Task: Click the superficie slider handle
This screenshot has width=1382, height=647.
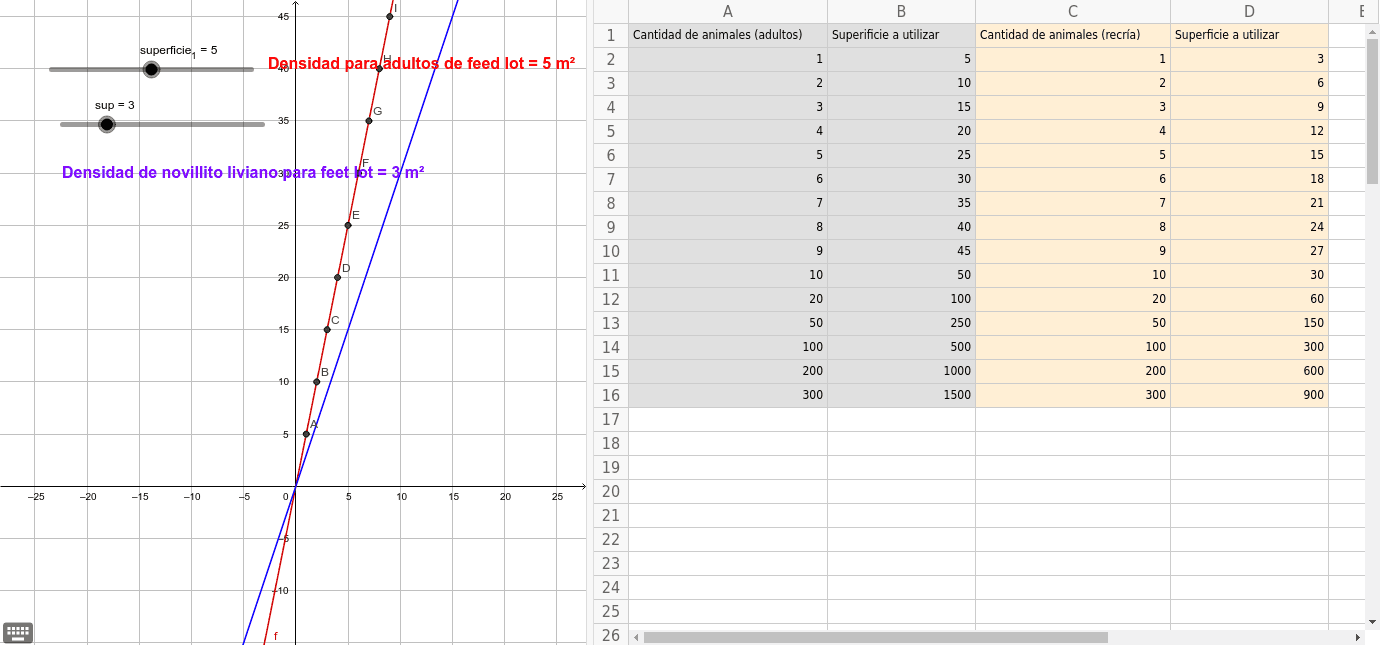Action: coord(151,69)
